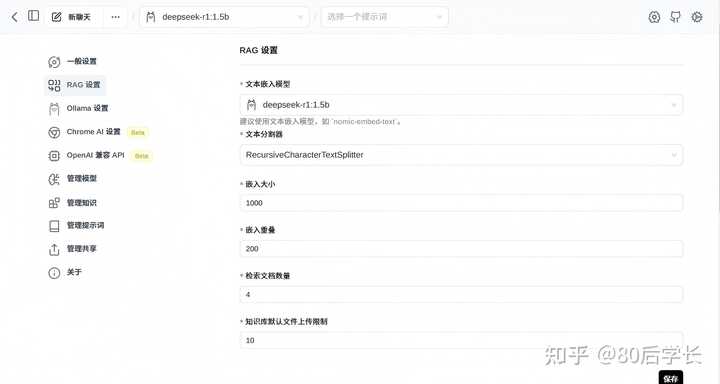
Task: Click the circular icon left of GitHub
Action: click(654, 17)
